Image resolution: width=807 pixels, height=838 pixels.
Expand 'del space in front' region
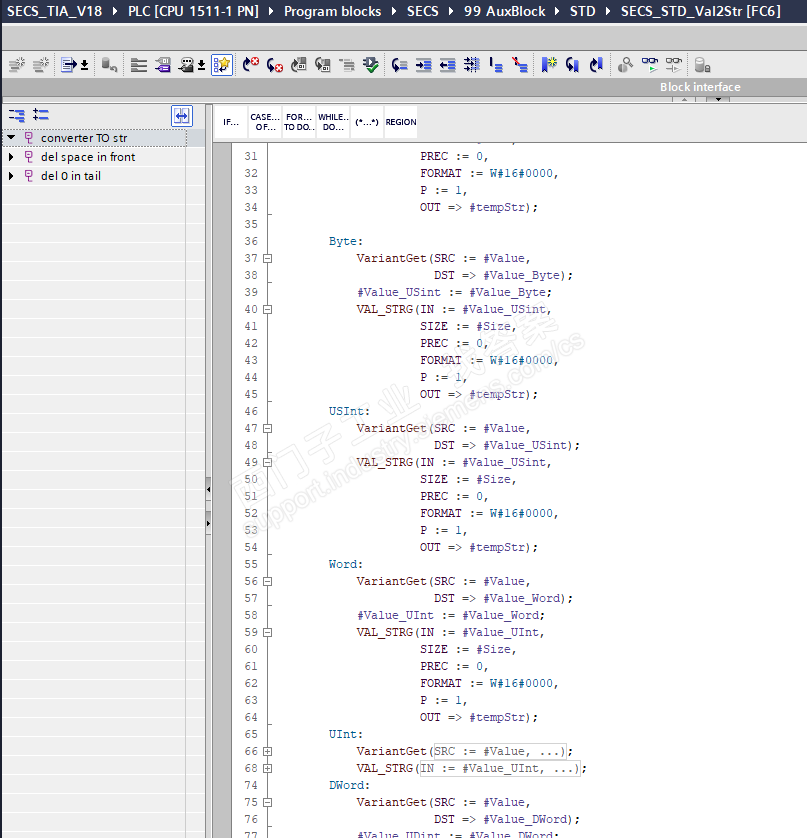pos(11,157)
